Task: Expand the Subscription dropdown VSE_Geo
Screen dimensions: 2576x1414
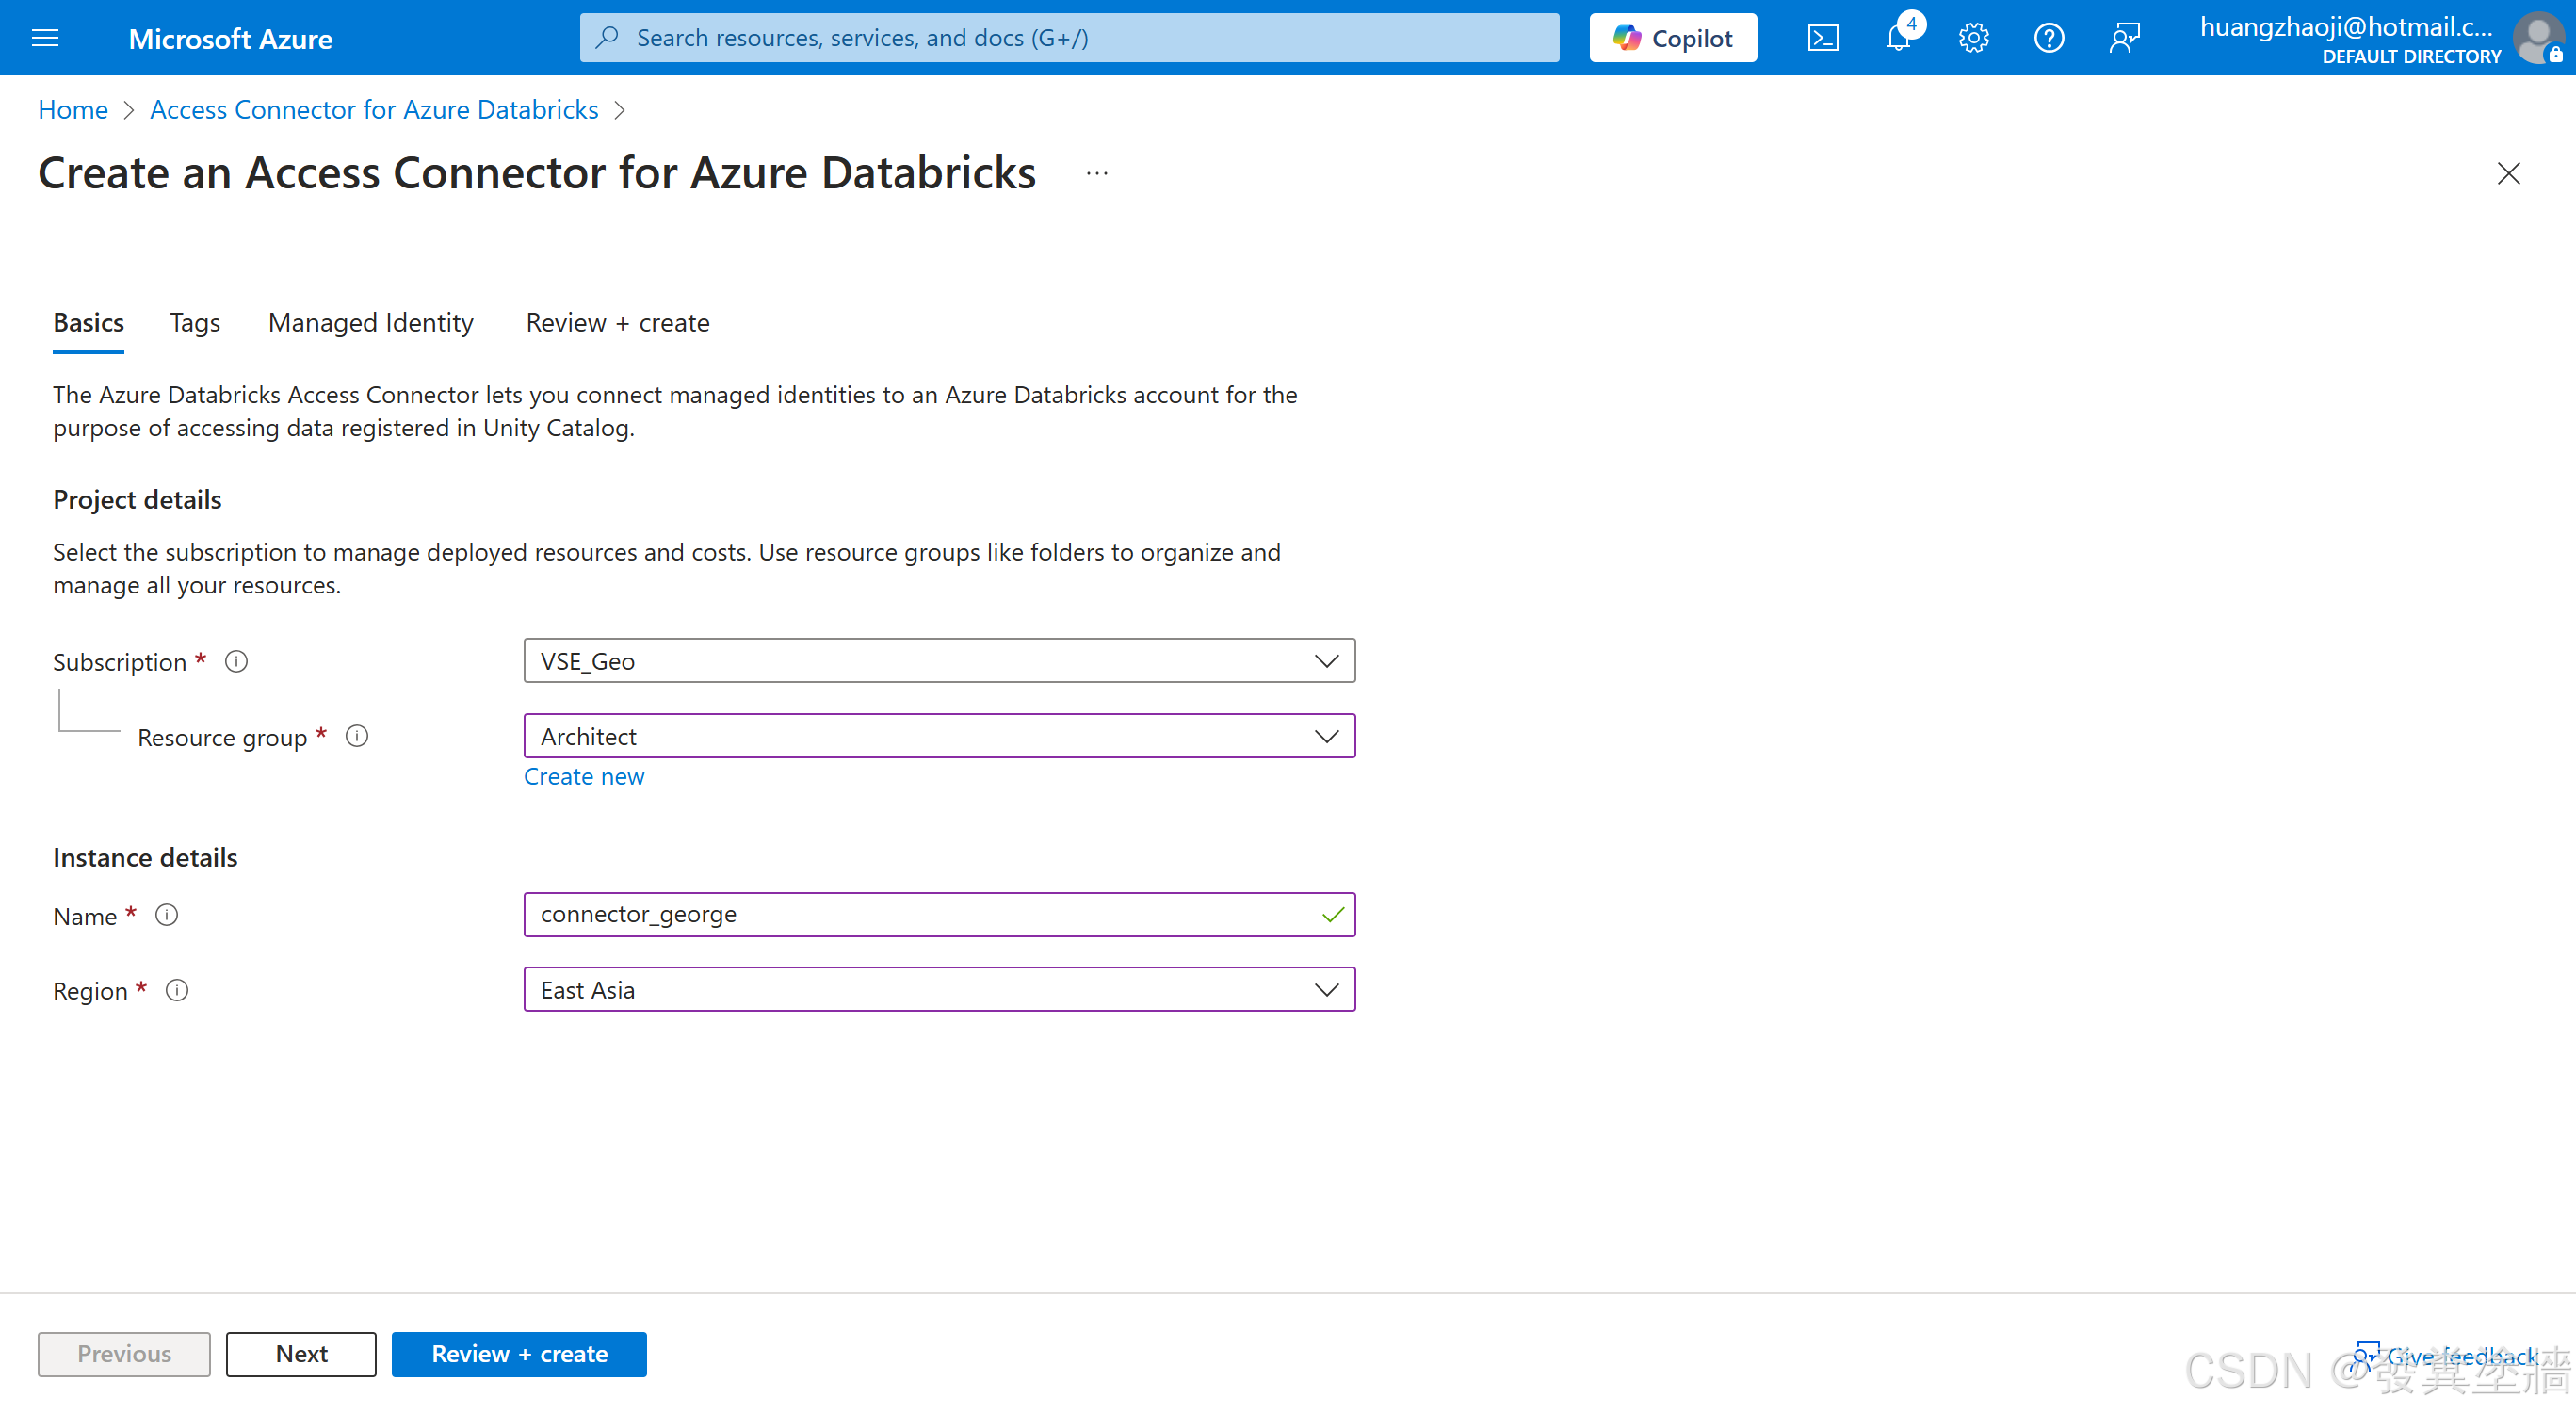Action: click(x=939, y=661)
